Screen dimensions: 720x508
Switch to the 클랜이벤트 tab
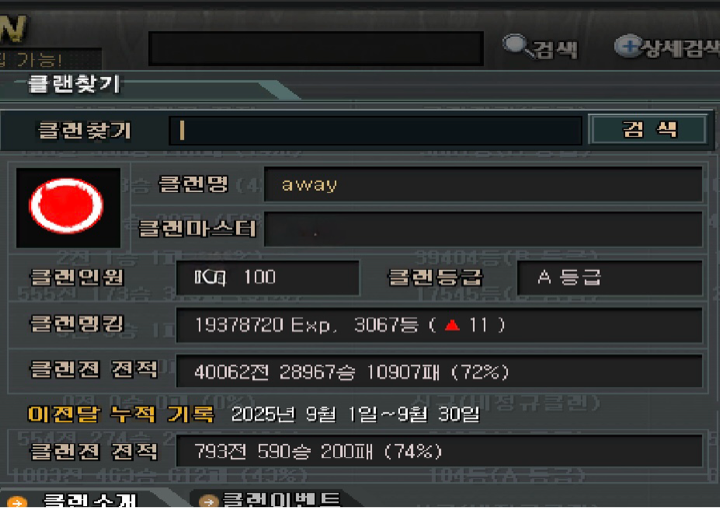pyautogui.click(x=273, y=499)
